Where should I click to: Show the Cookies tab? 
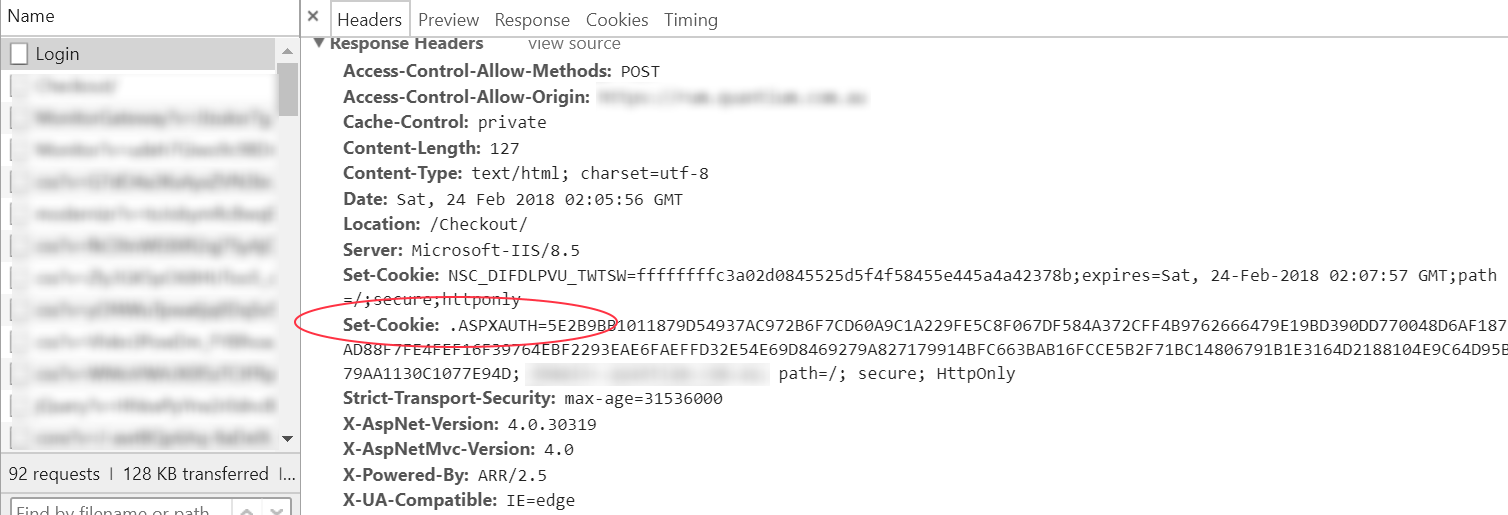point(617,20)
